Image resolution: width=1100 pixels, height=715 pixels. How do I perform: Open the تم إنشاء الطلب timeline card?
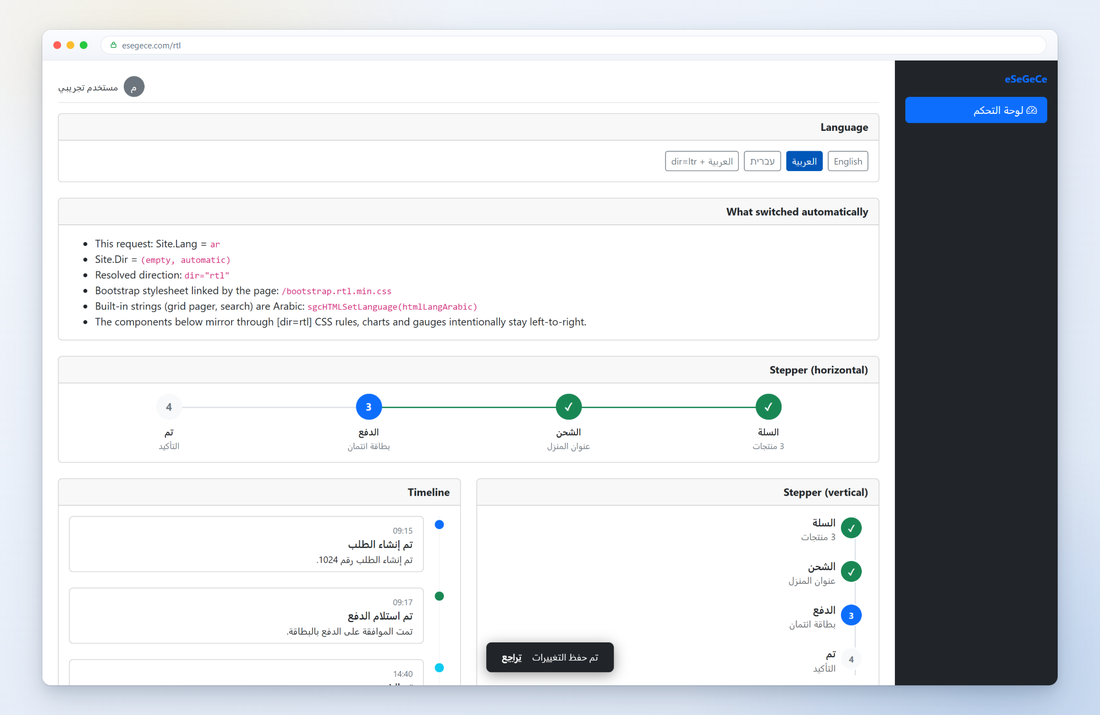point(246,544)
